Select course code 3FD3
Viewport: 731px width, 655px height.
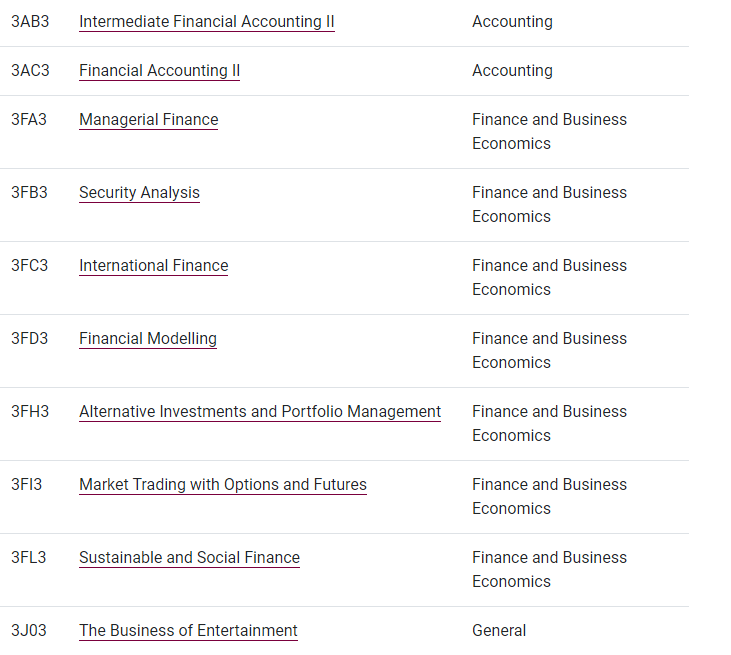(x=29, y=338)
